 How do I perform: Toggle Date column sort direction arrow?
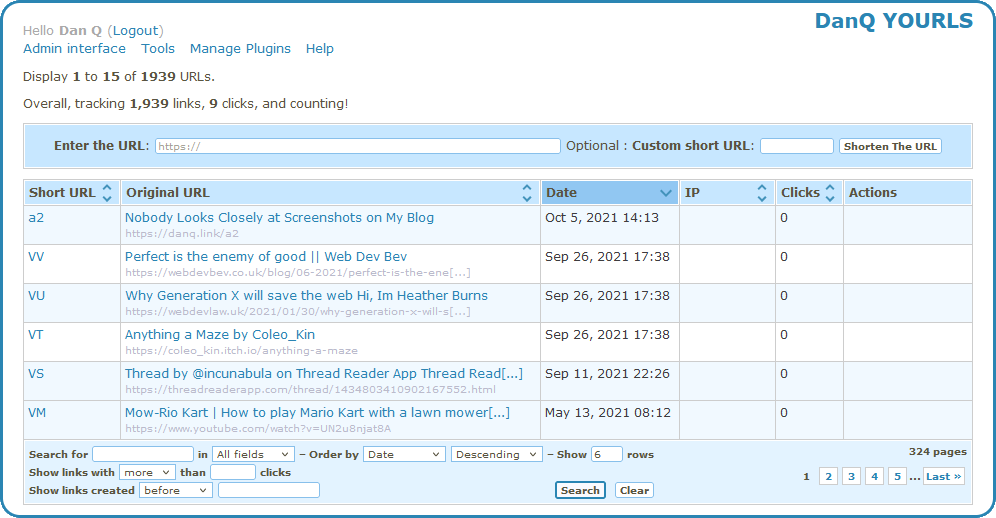coord(666,193)
